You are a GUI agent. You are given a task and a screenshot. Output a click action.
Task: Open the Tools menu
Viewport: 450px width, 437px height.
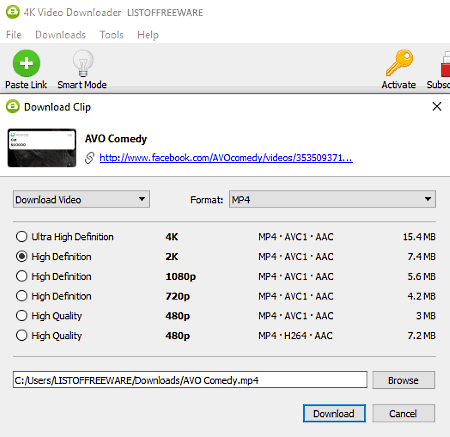[x=111, y=35]
